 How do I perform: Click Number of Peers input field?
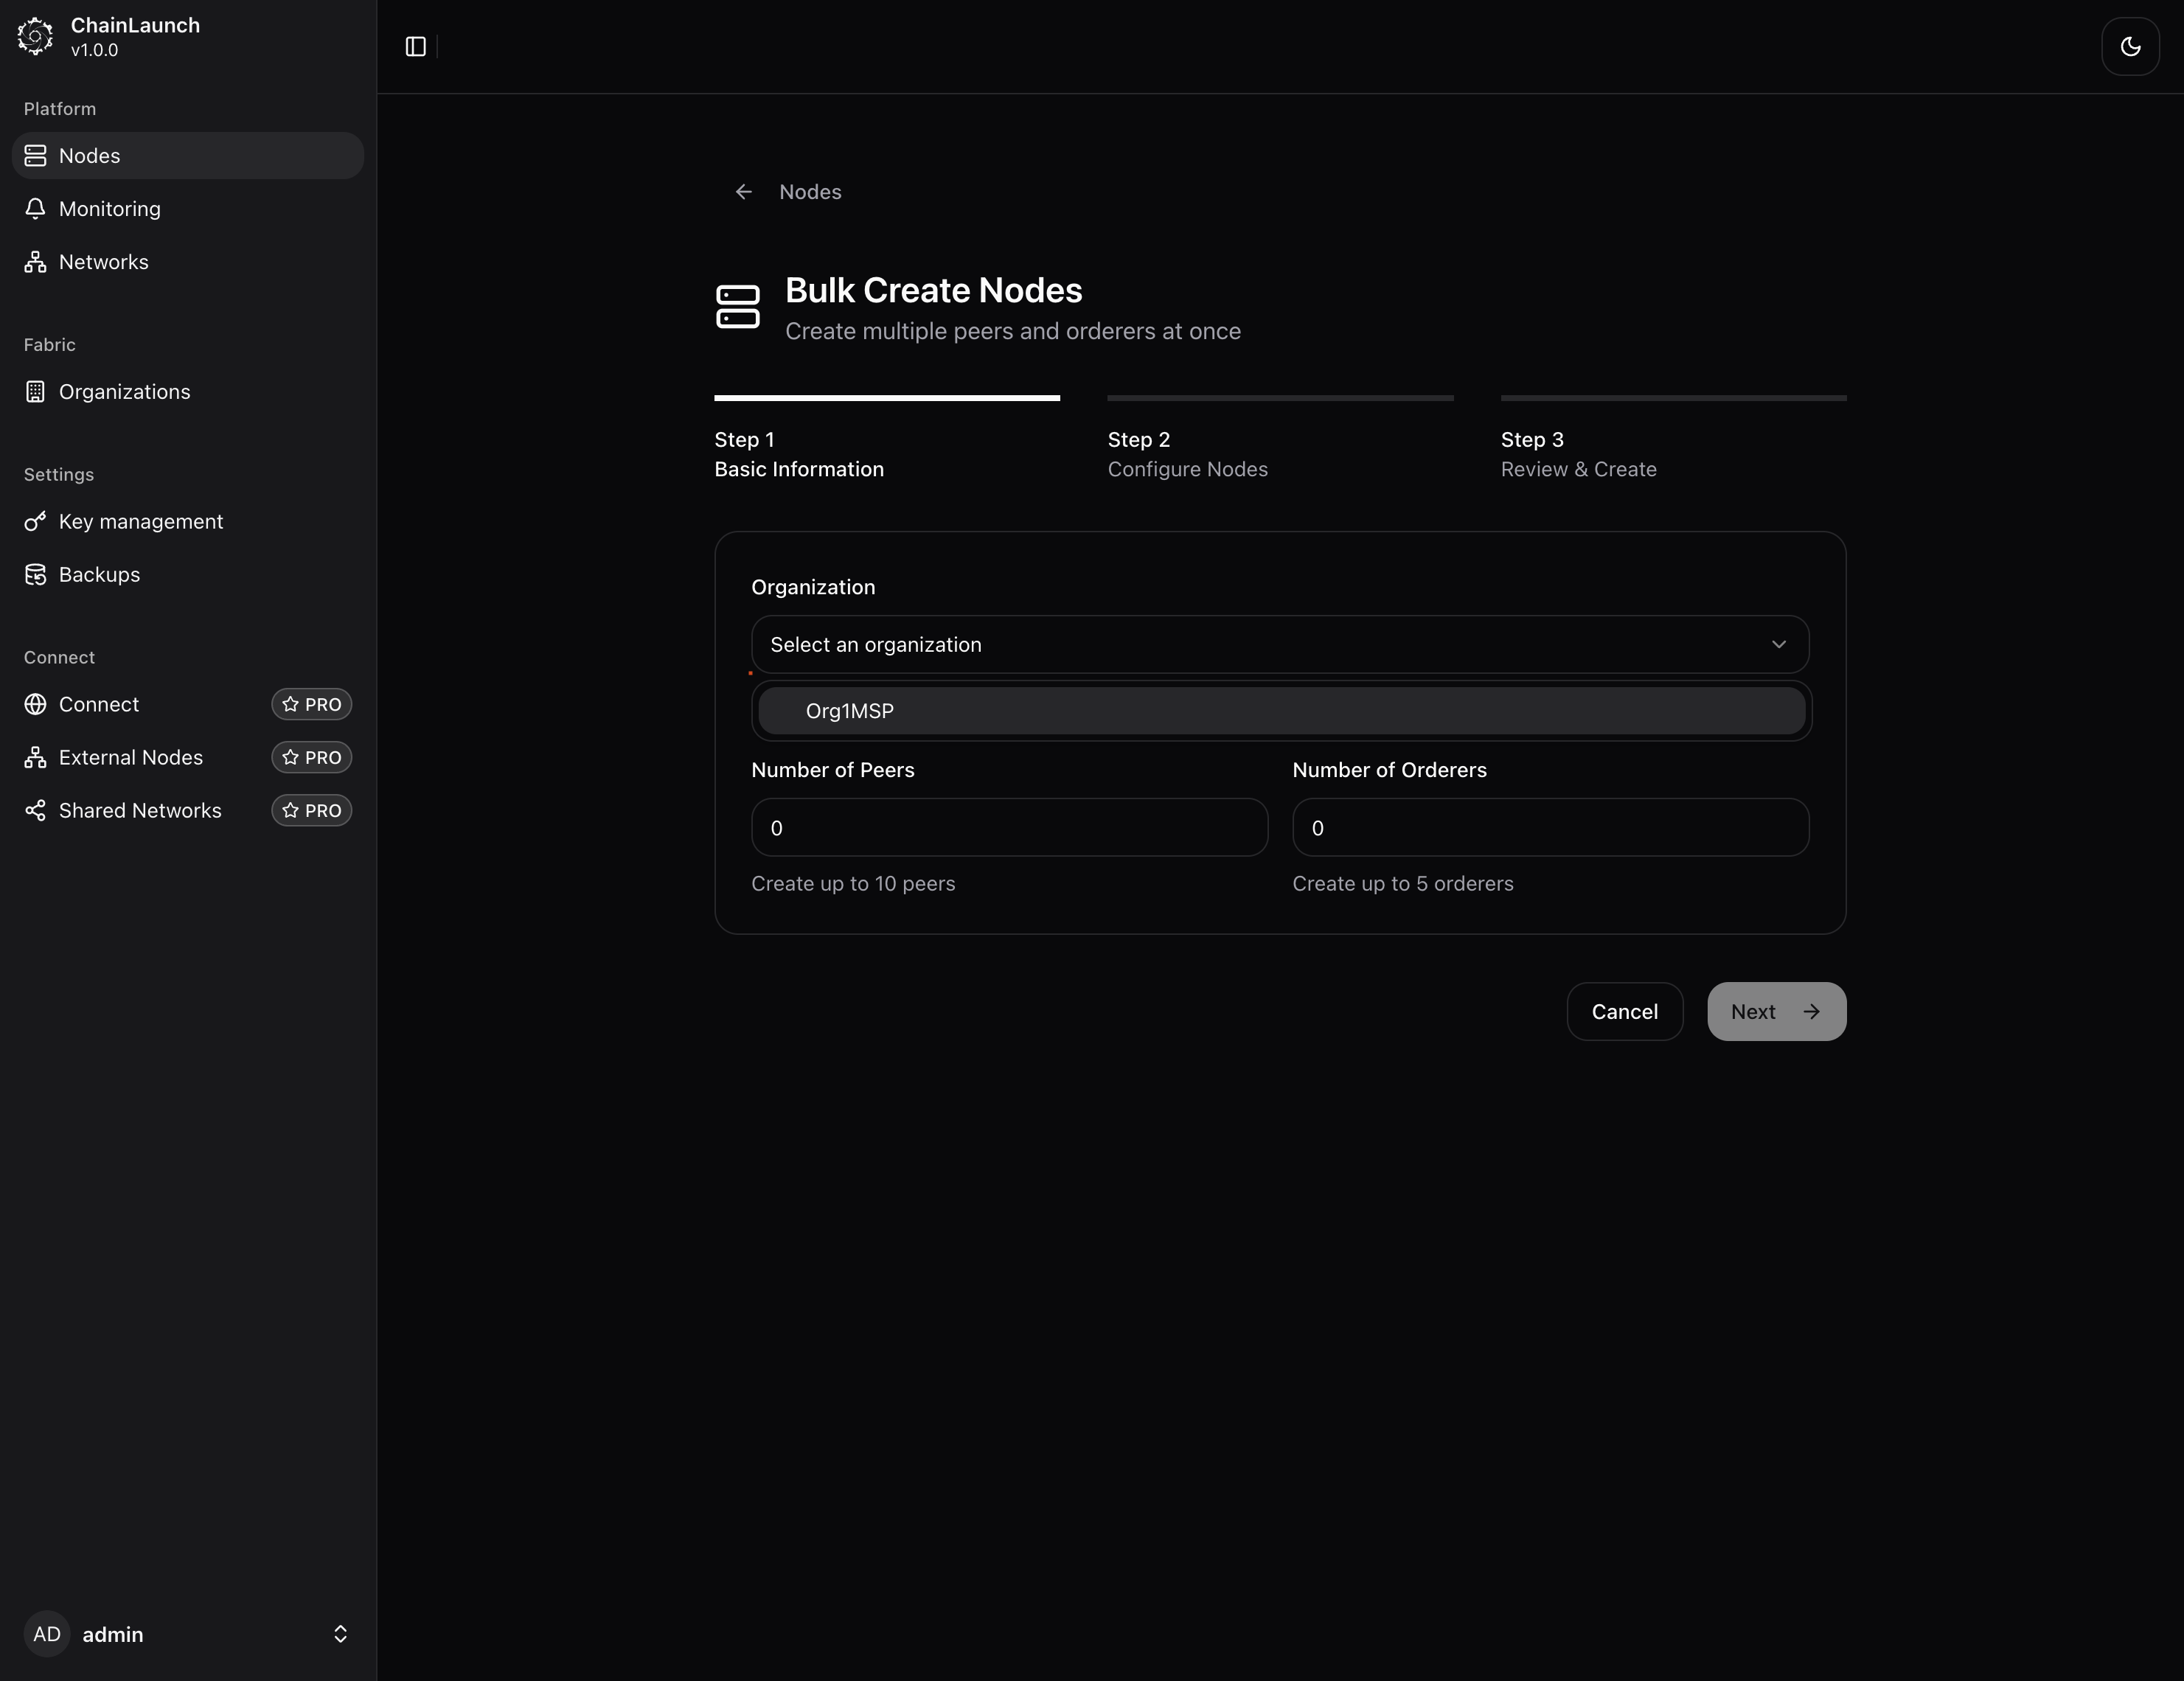[1008, 828]
